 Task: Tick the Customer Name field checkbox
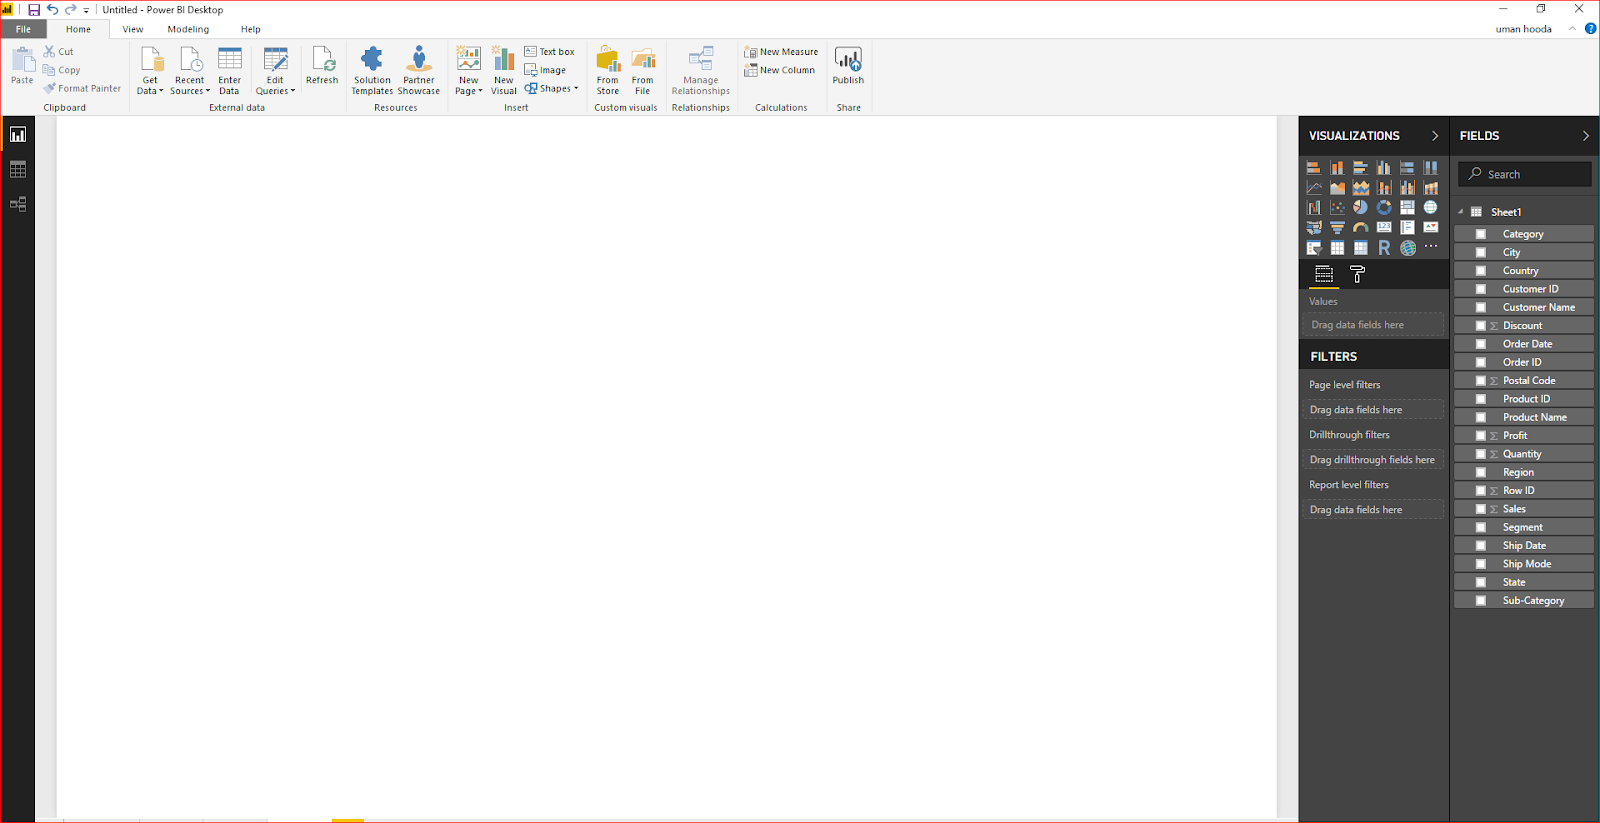pos(1481,307)
